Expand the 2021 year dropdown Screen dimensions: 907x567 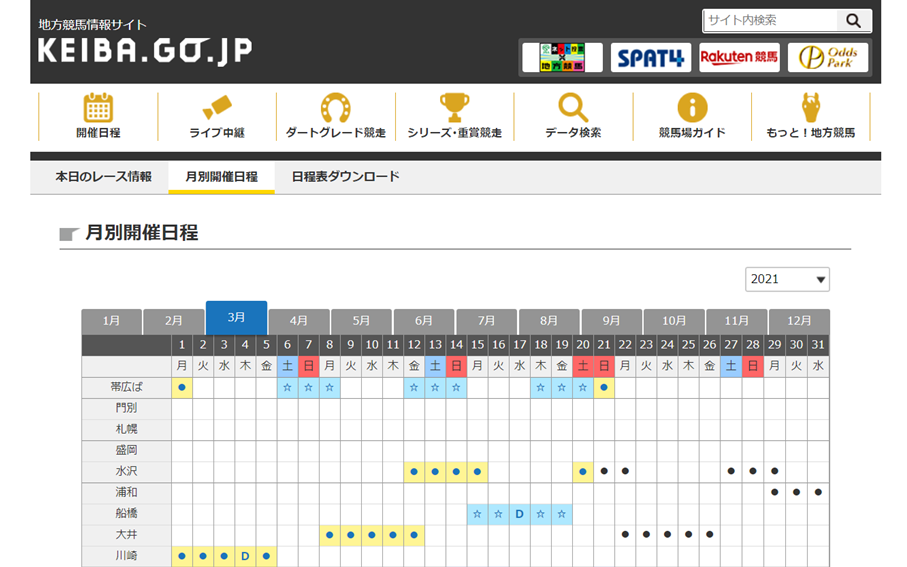787,279
